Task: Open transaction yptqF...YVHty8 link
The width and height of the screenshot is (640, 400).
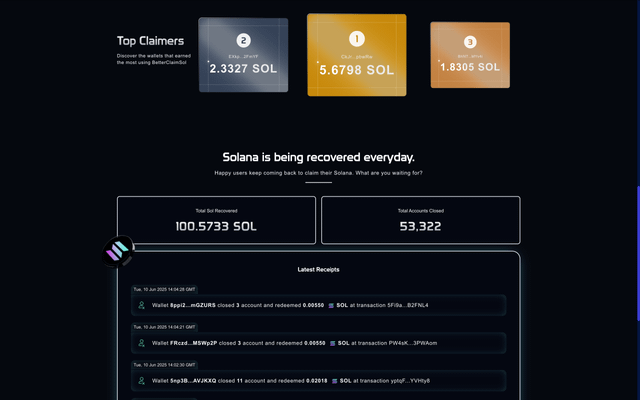Action: [x=415, y=381]
